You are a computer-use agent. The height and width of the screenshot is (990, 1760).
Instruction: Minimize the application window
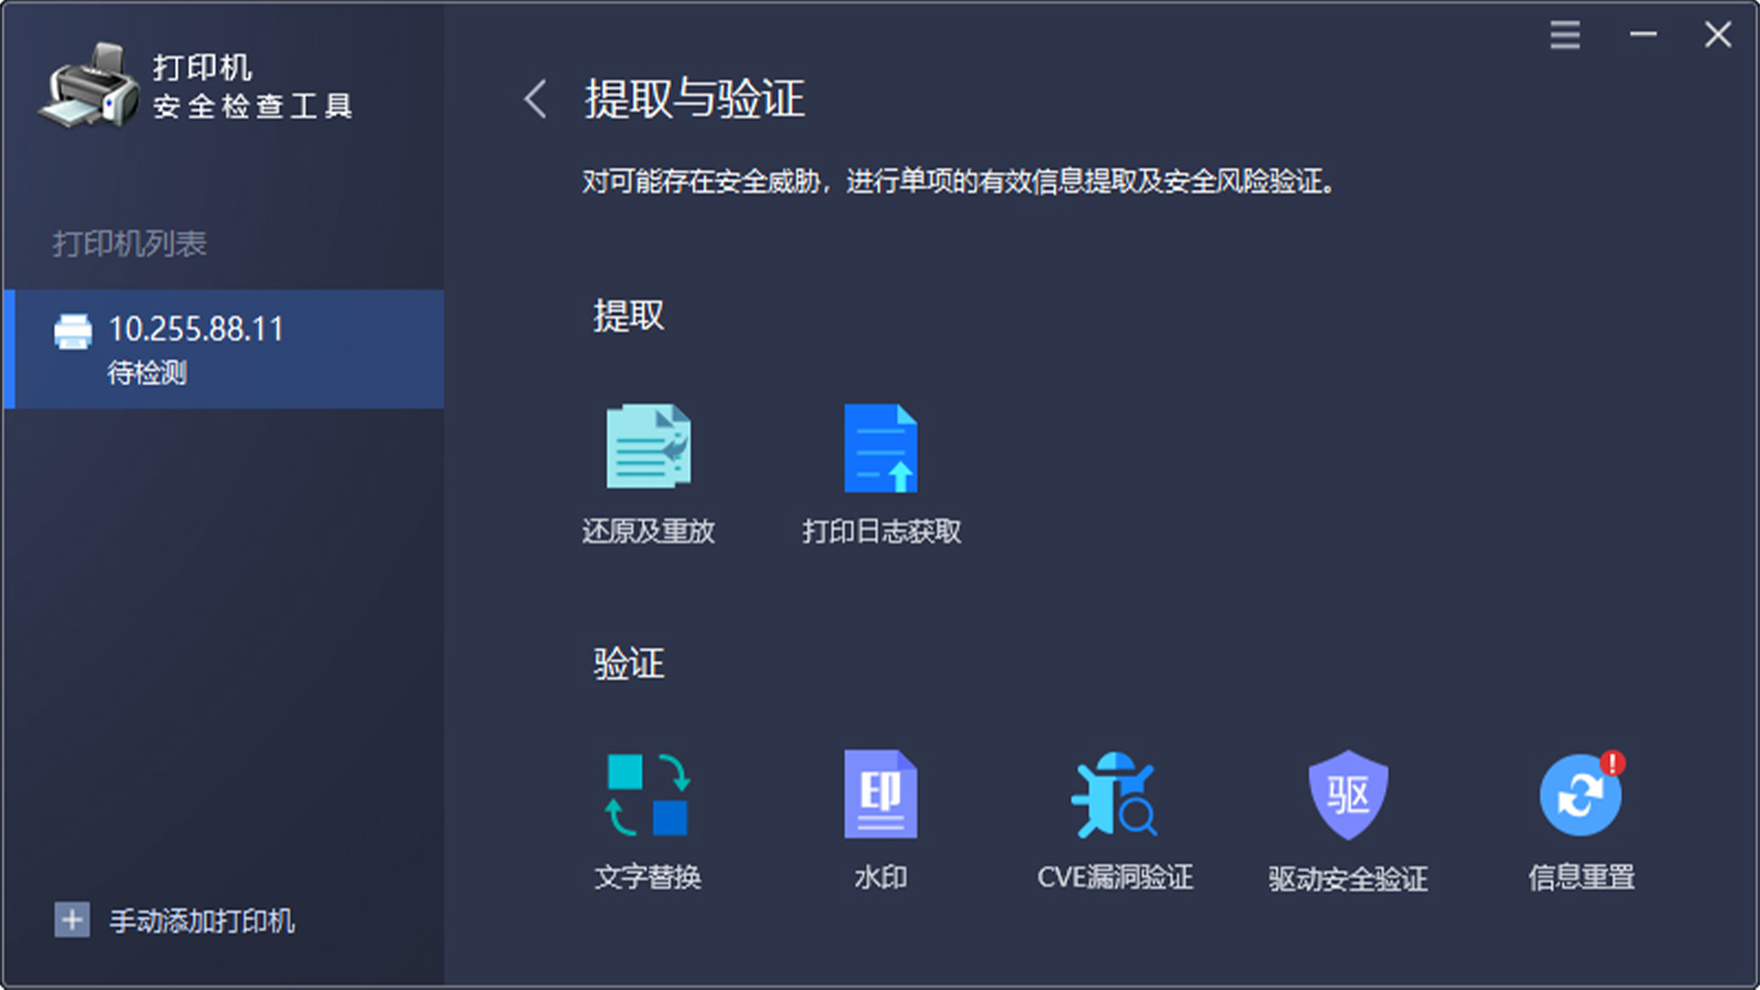[1643, 35]
